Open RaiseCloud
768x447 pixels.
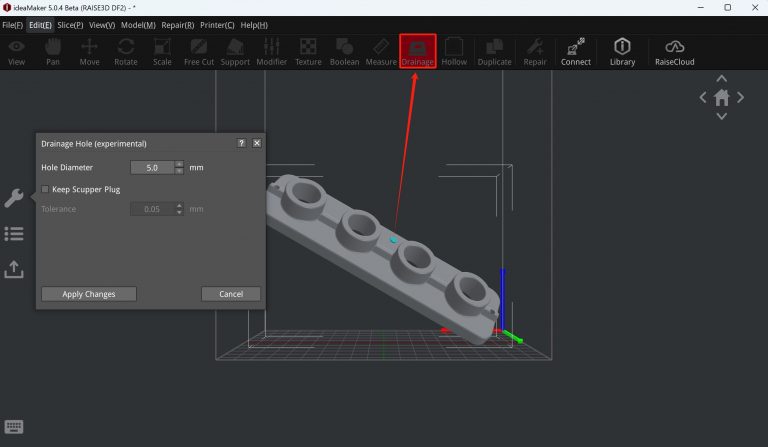pos(674,52)
